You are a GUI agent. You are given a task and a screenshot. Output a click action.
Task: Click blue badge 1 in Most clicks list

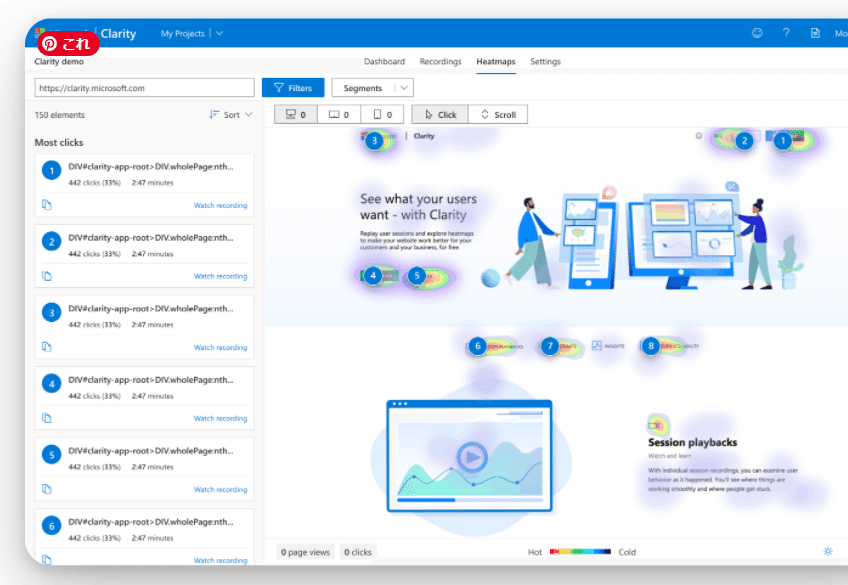(x=51, y=171)
